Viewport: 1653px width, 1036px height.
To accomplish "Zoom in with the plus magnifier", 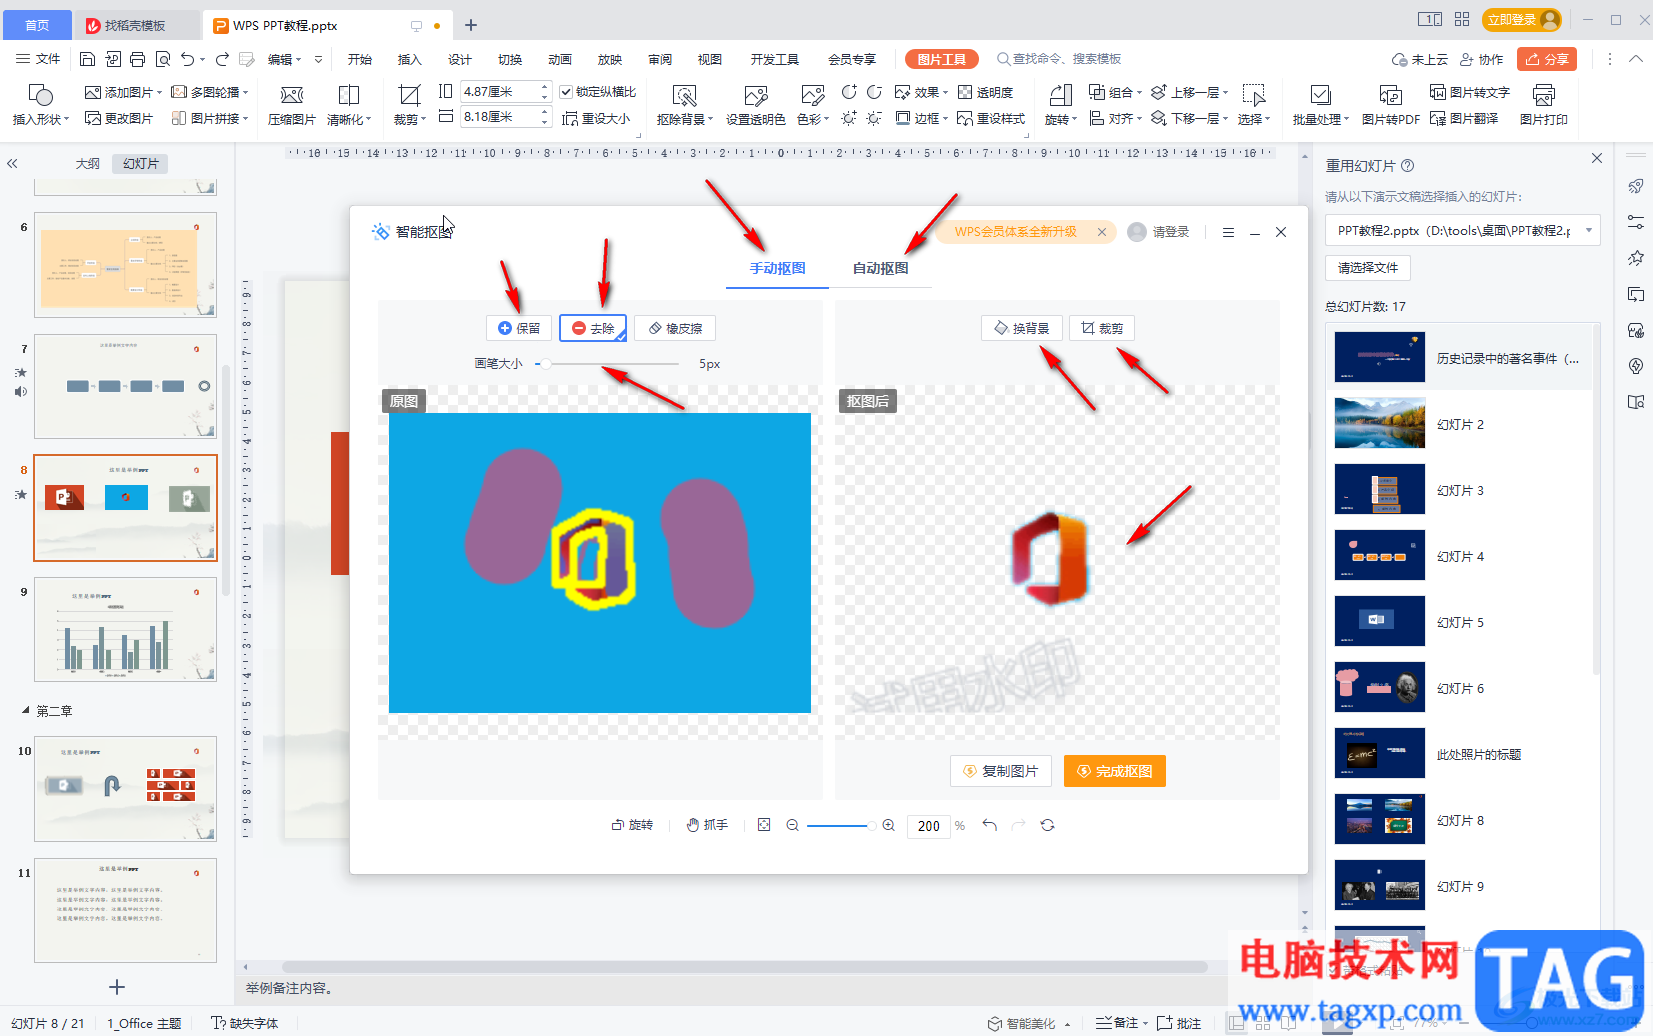I will click(888, 825).
